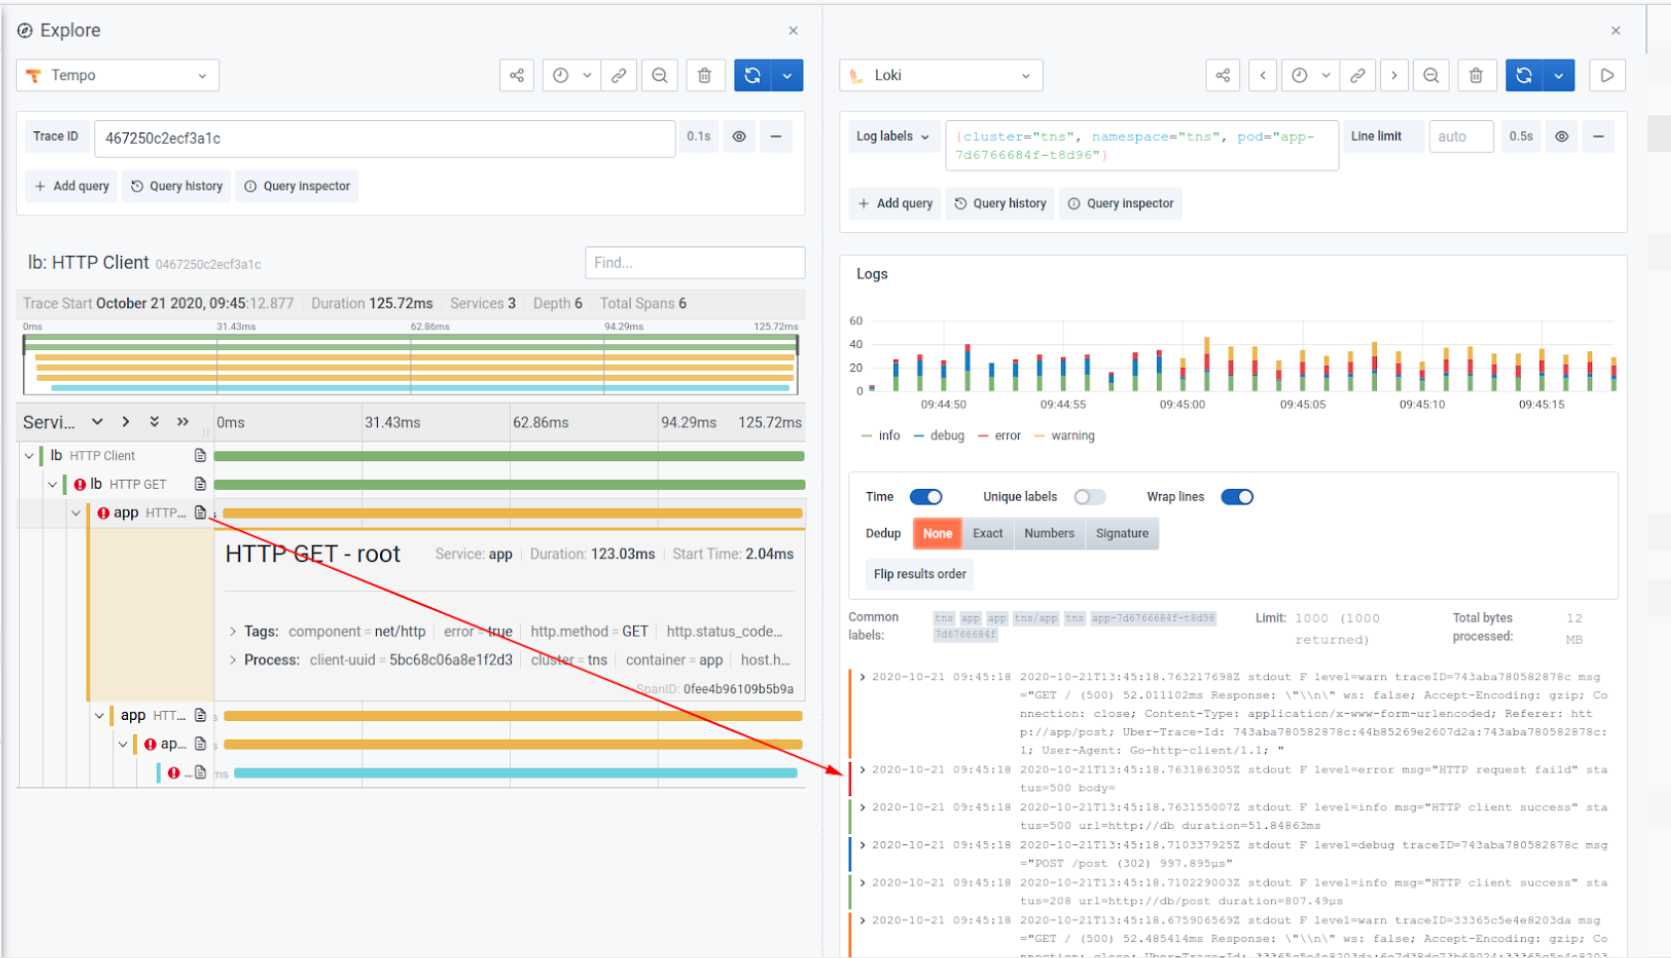Collapse the lb HTTP GET span row
Viewport: 1671px width, 958px height.
pos(53,485)
